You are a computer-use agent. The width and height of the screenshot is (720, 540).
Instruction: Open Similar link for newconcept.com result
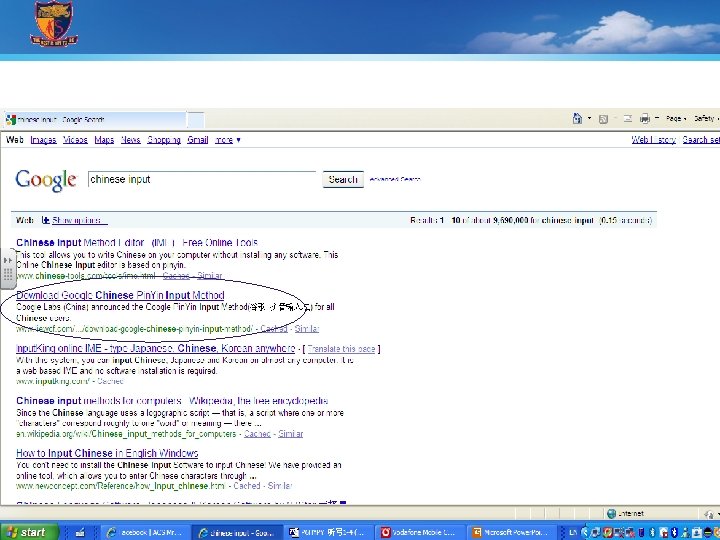pyautogui.click(x=280, y=486)
